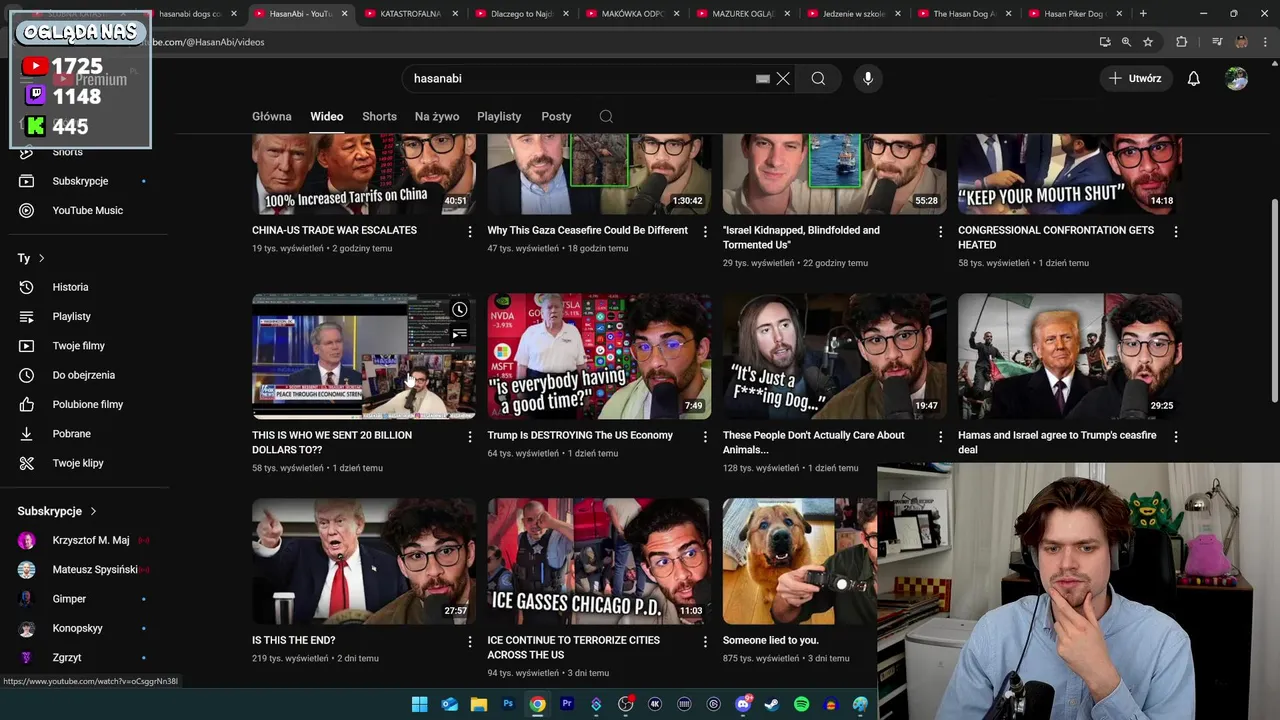Image resolution: width=1280 pixels, height=720 pixels.
Task: Open more options for Trump DESTROYING Economy video
Action: click(x=705, y=436)
